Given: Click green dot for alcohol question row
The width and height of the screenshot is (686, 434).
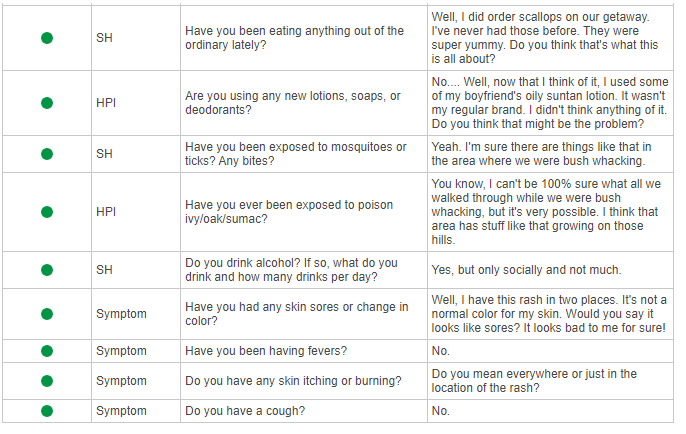Looking at the screenshot, I should click(47, 270).
